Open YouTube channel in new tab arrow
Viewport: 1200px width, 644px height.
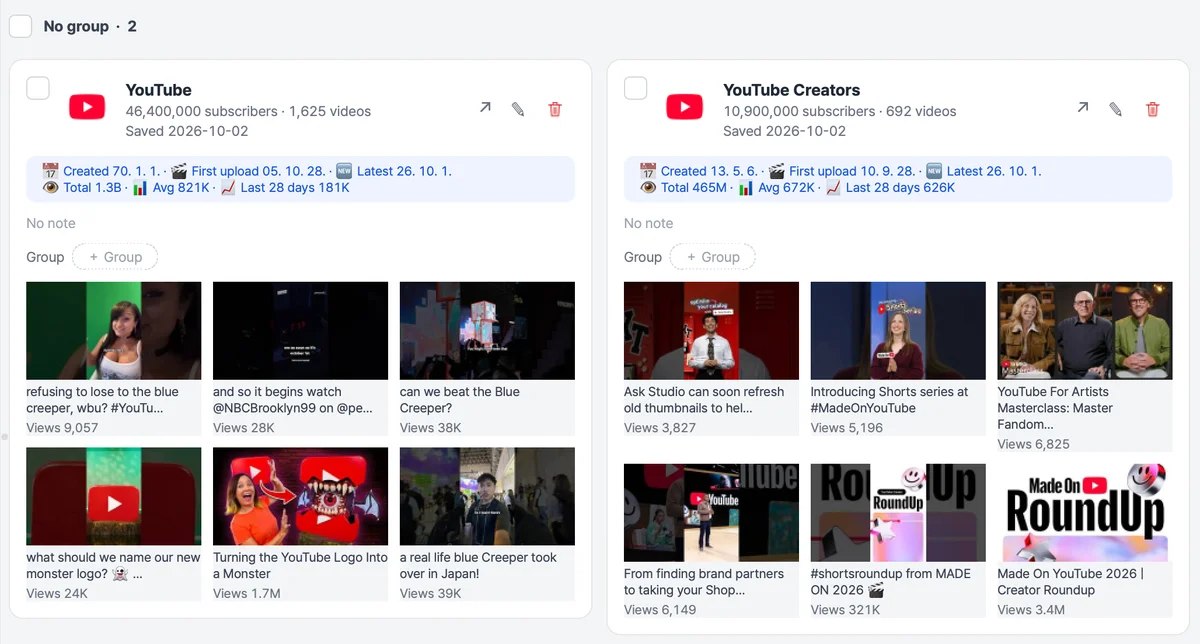click(485, 108)
